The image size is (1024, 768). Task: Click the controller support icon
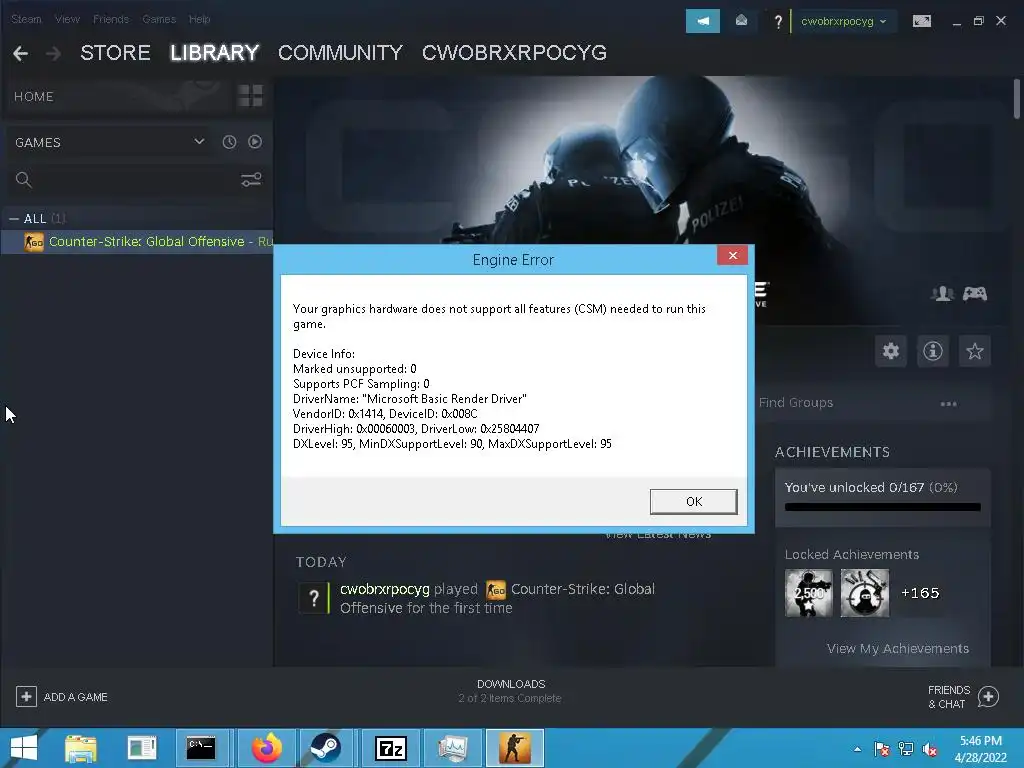(x=975, y=294)
